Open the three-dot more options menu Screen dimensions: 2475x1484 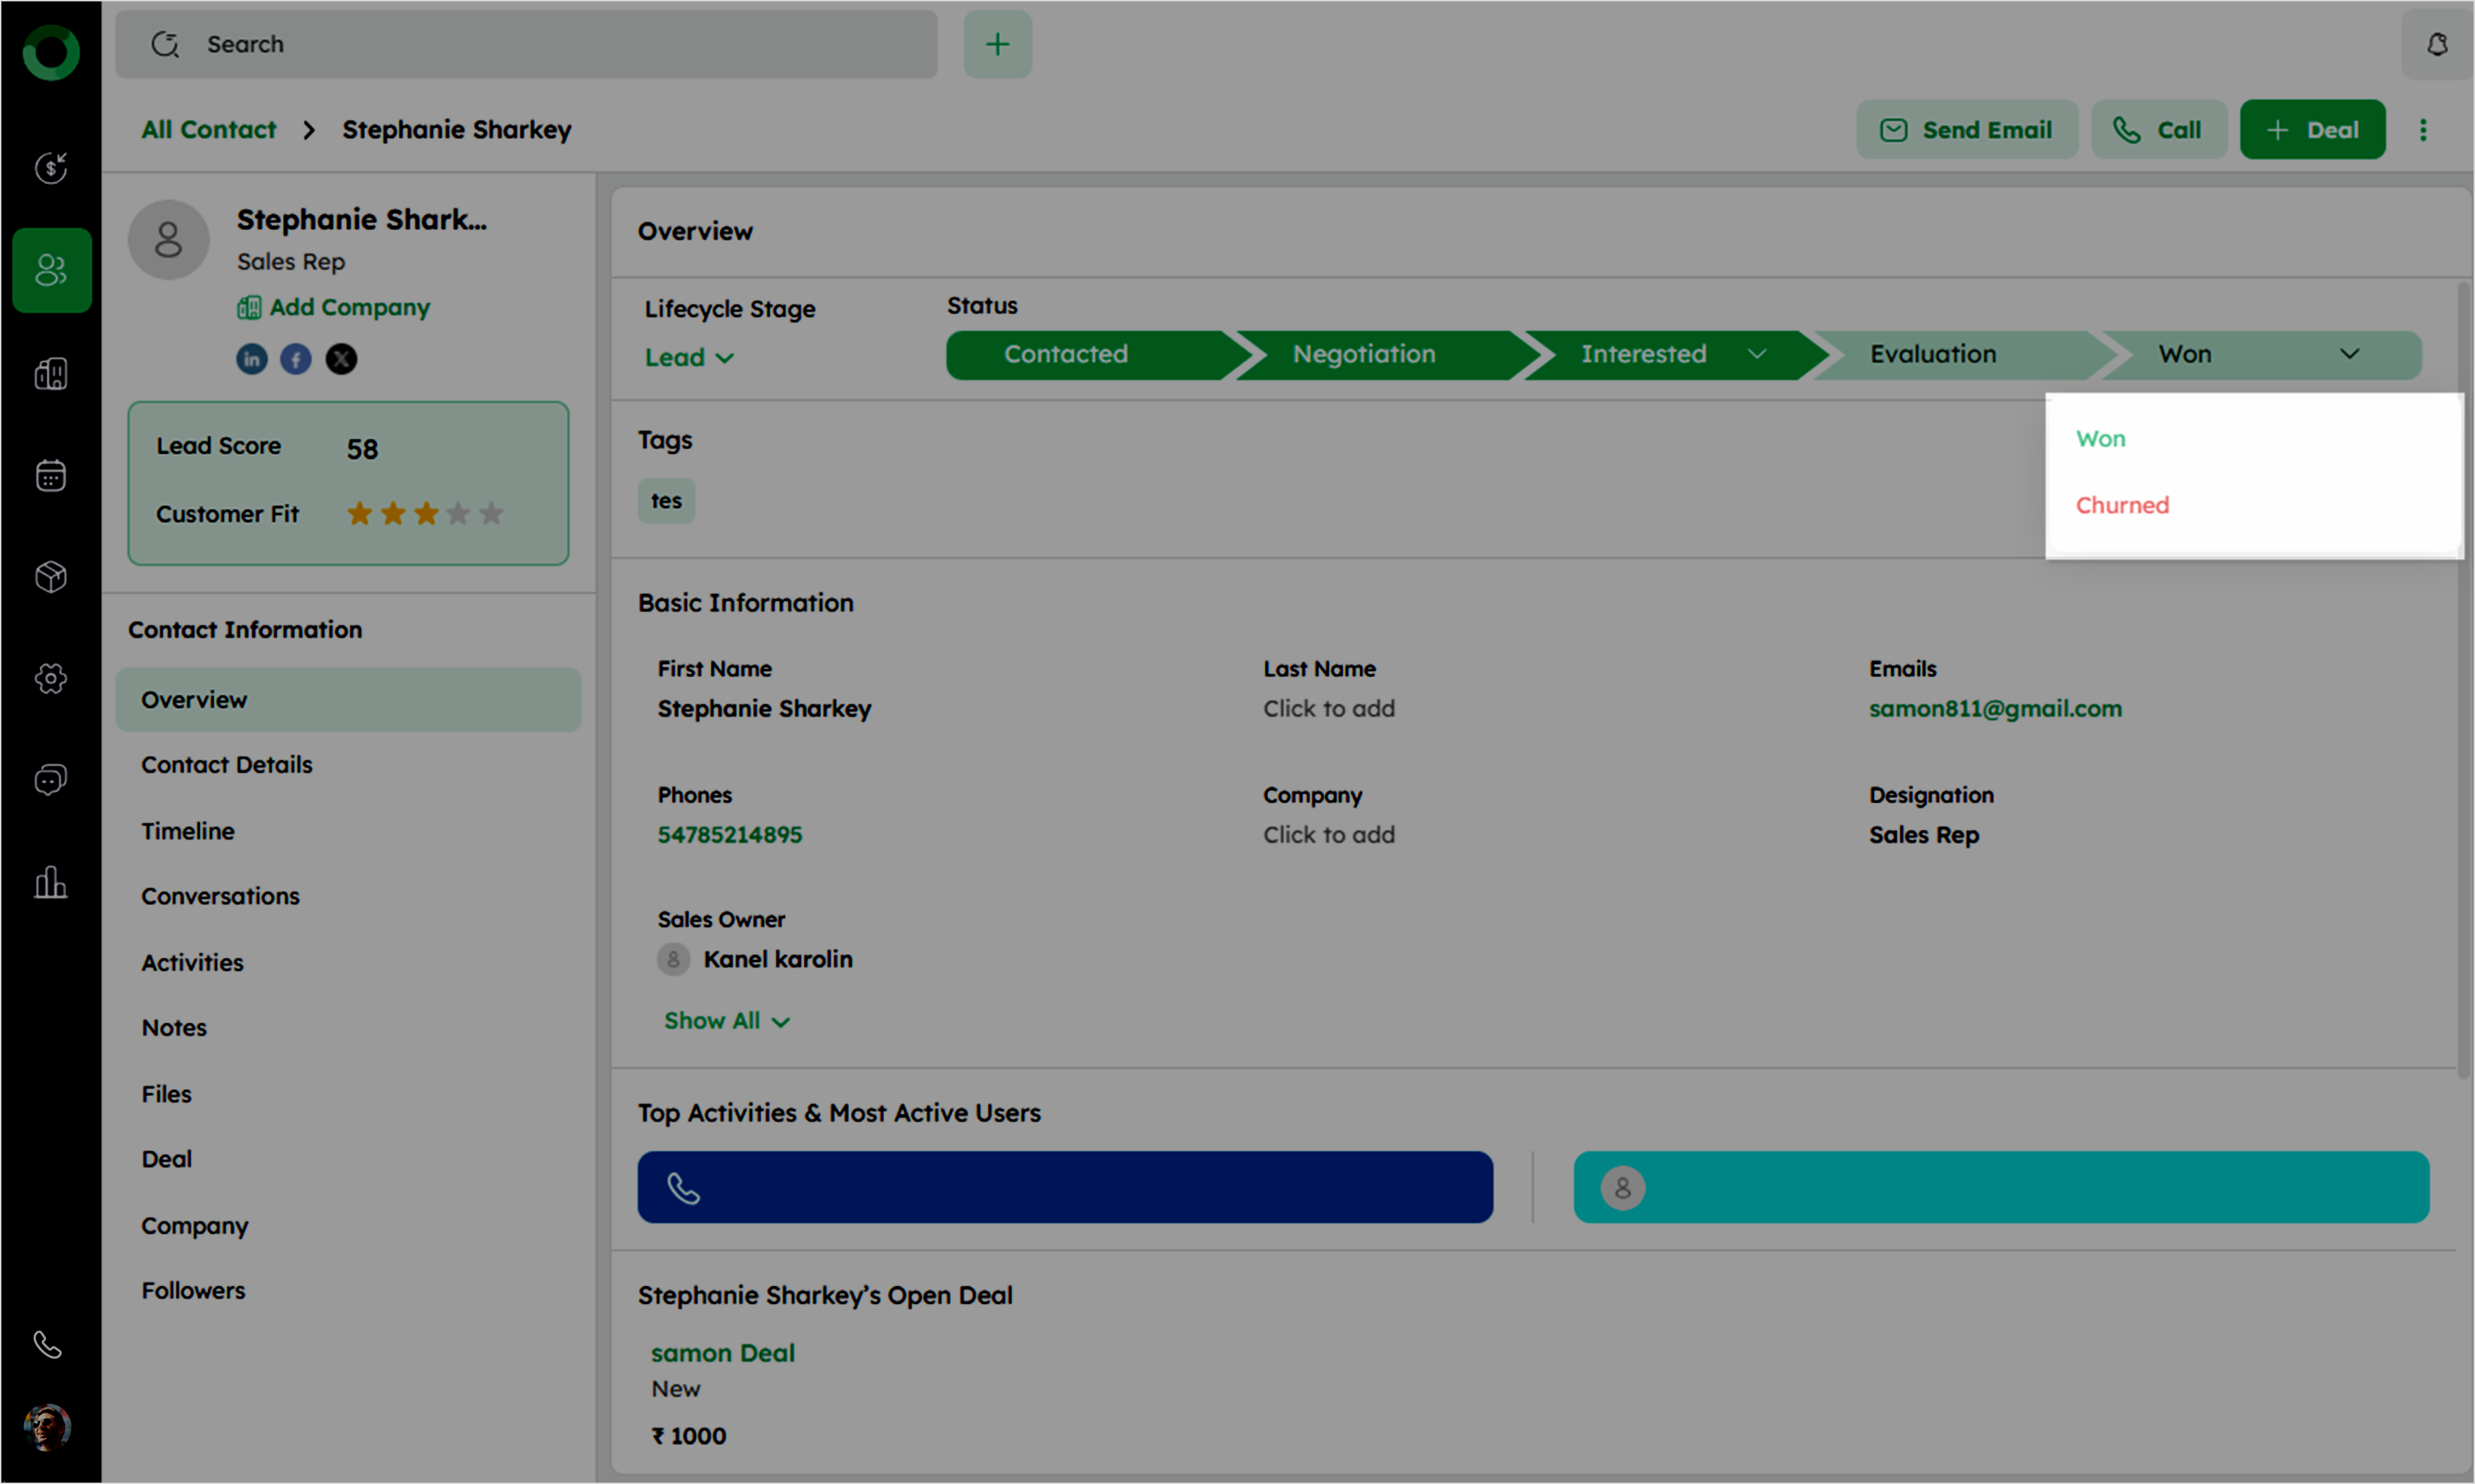(x=2422, y=130)
